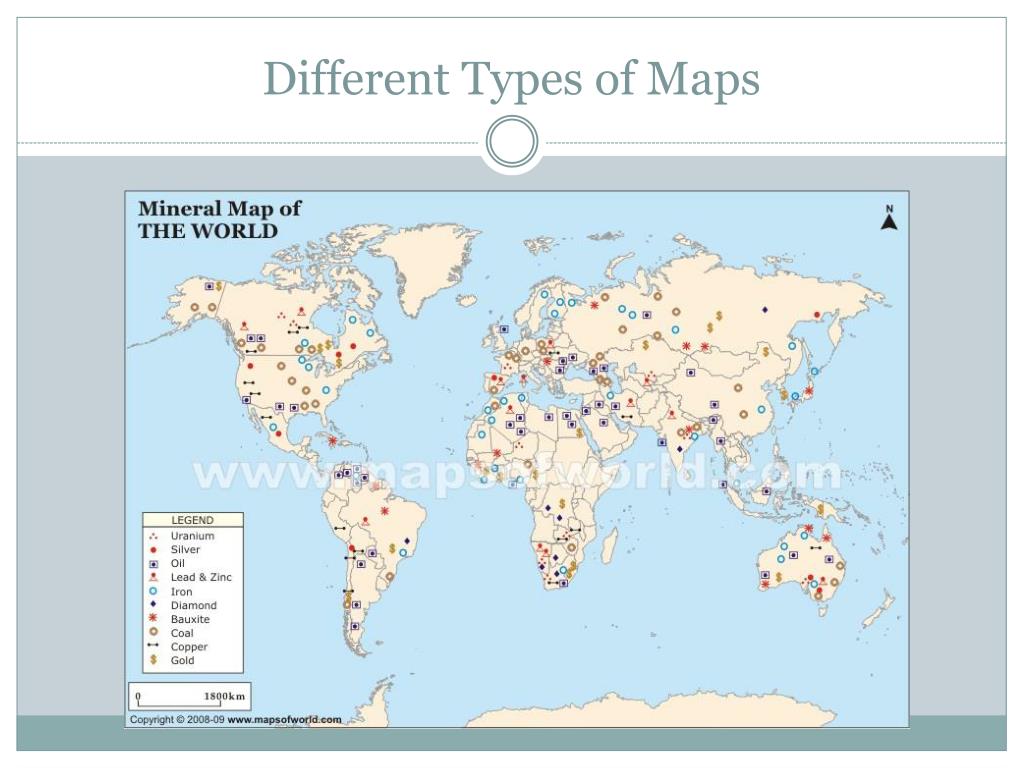Click the Diamond symbol in the legend
Viewport: 1024px width, 768px height.
click(153, 605)
